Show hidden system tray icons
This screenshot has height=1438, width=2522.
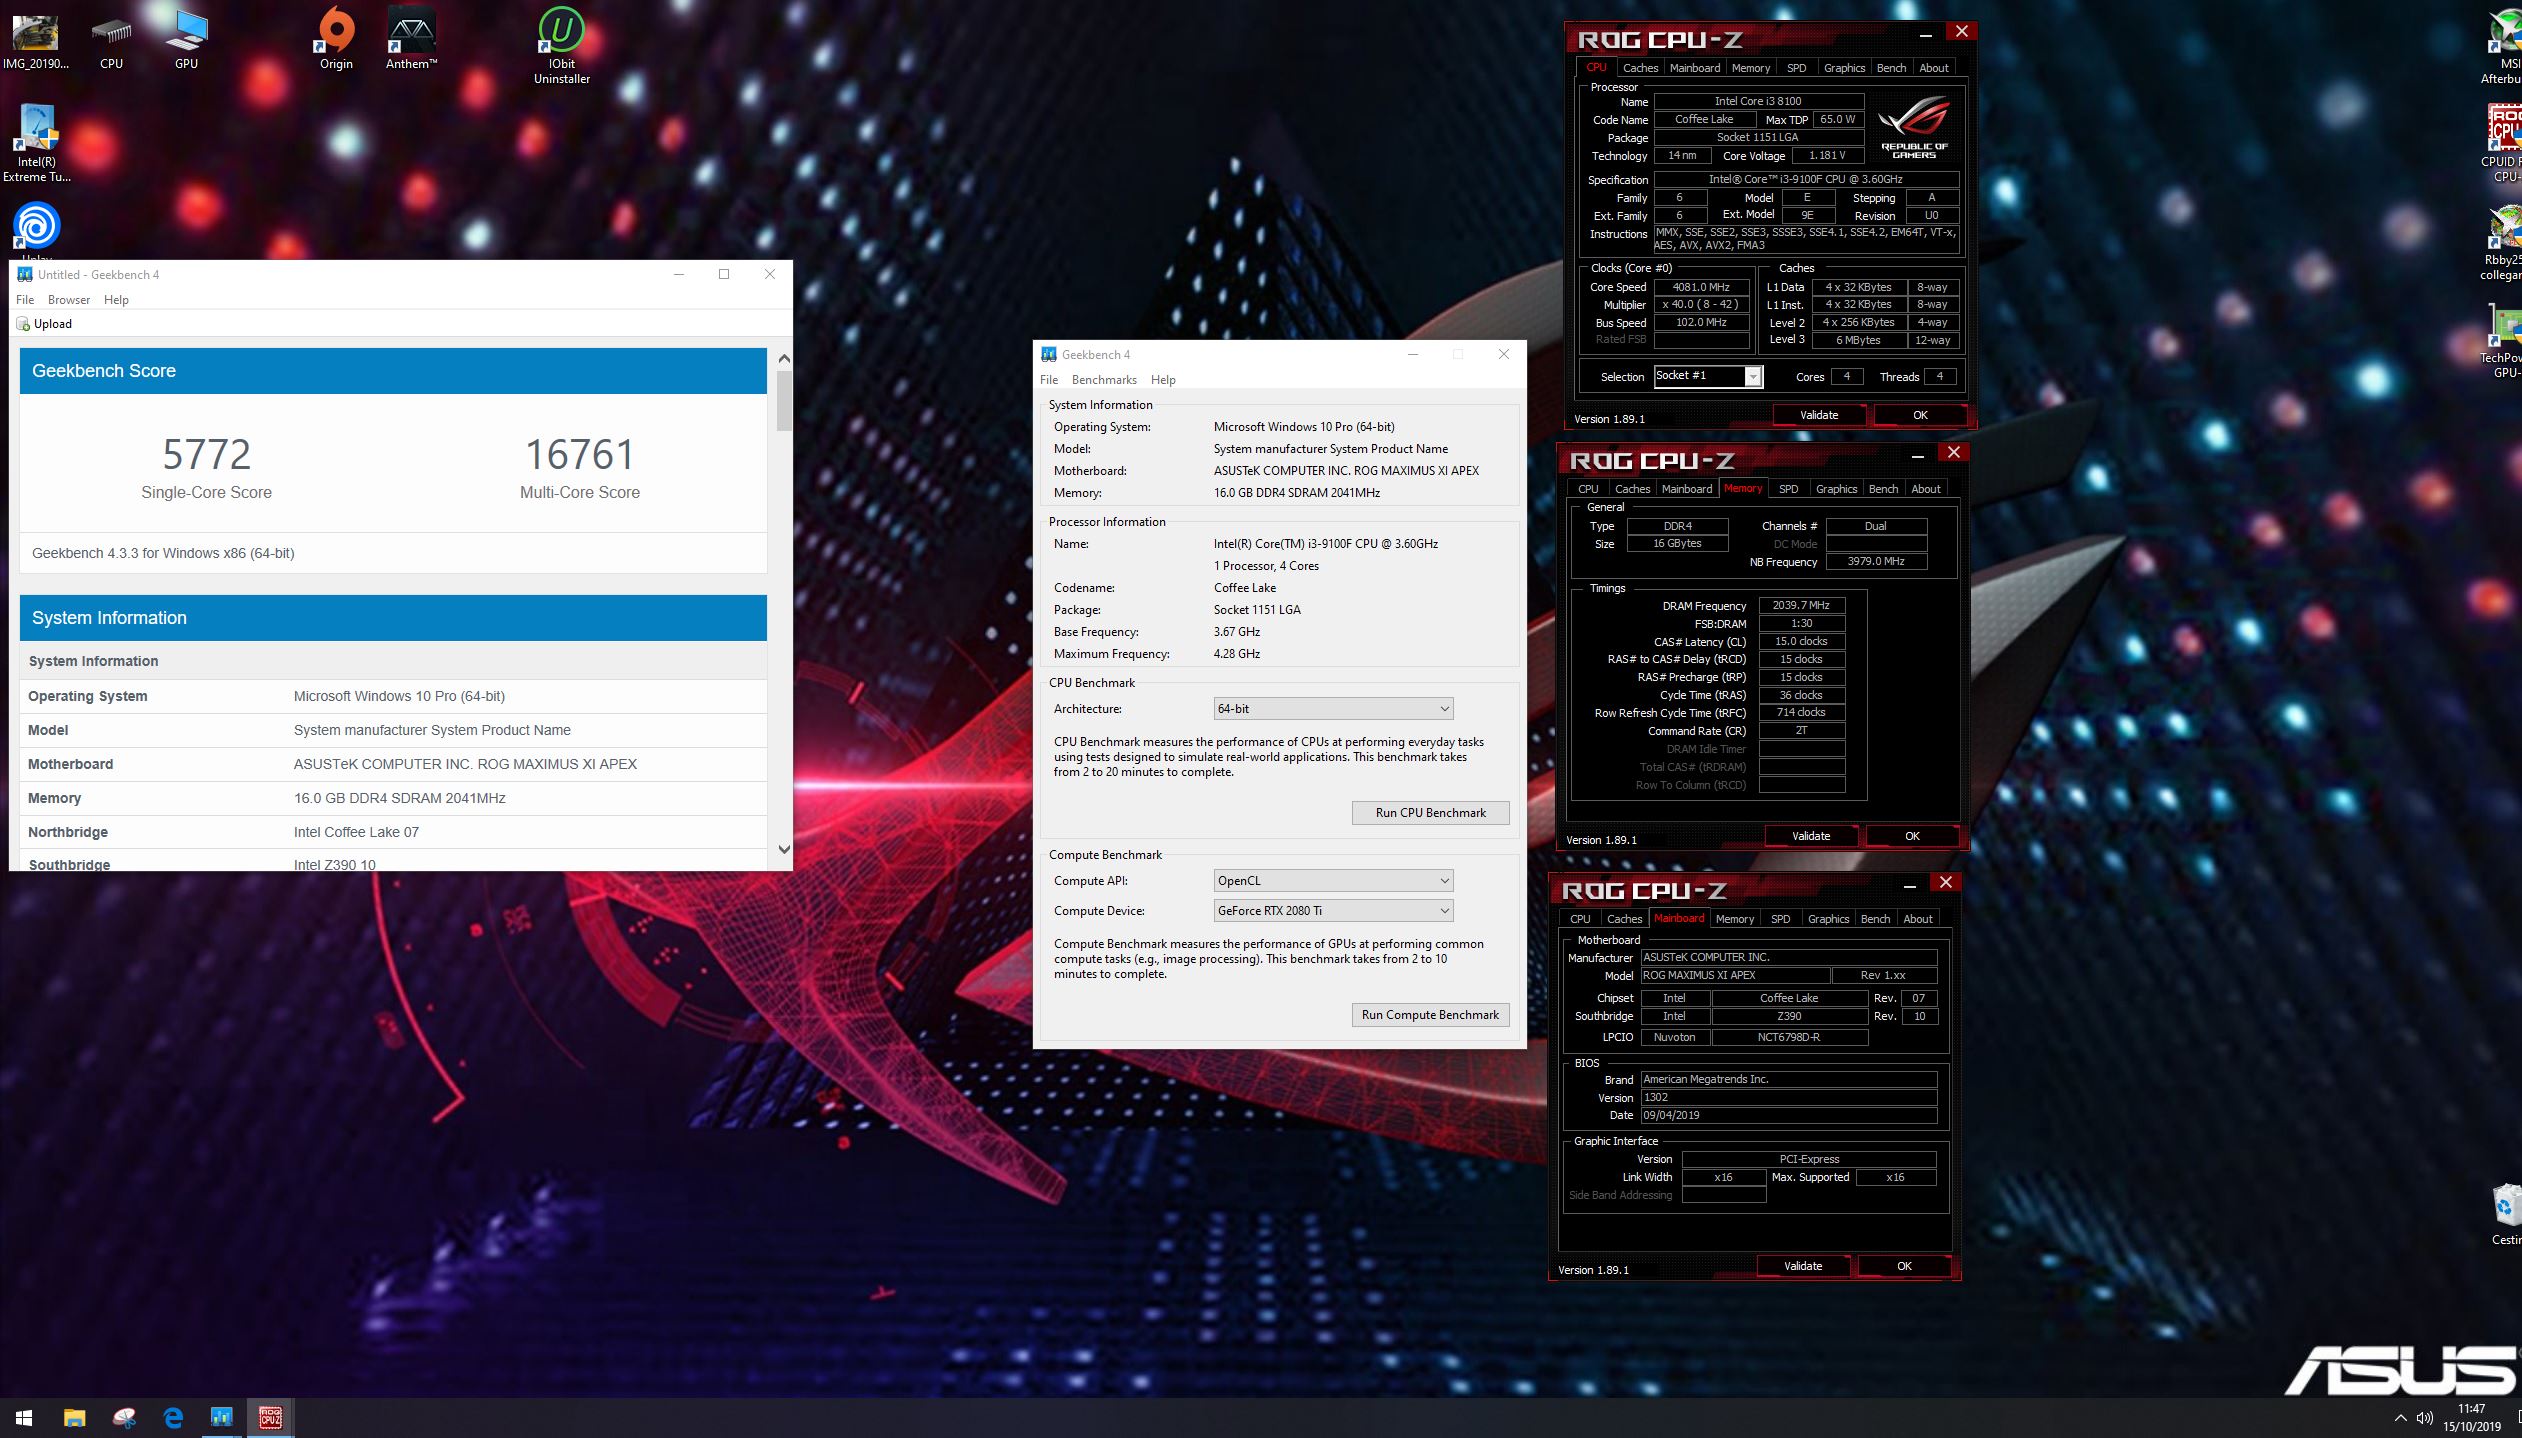coord(2400,1418)
